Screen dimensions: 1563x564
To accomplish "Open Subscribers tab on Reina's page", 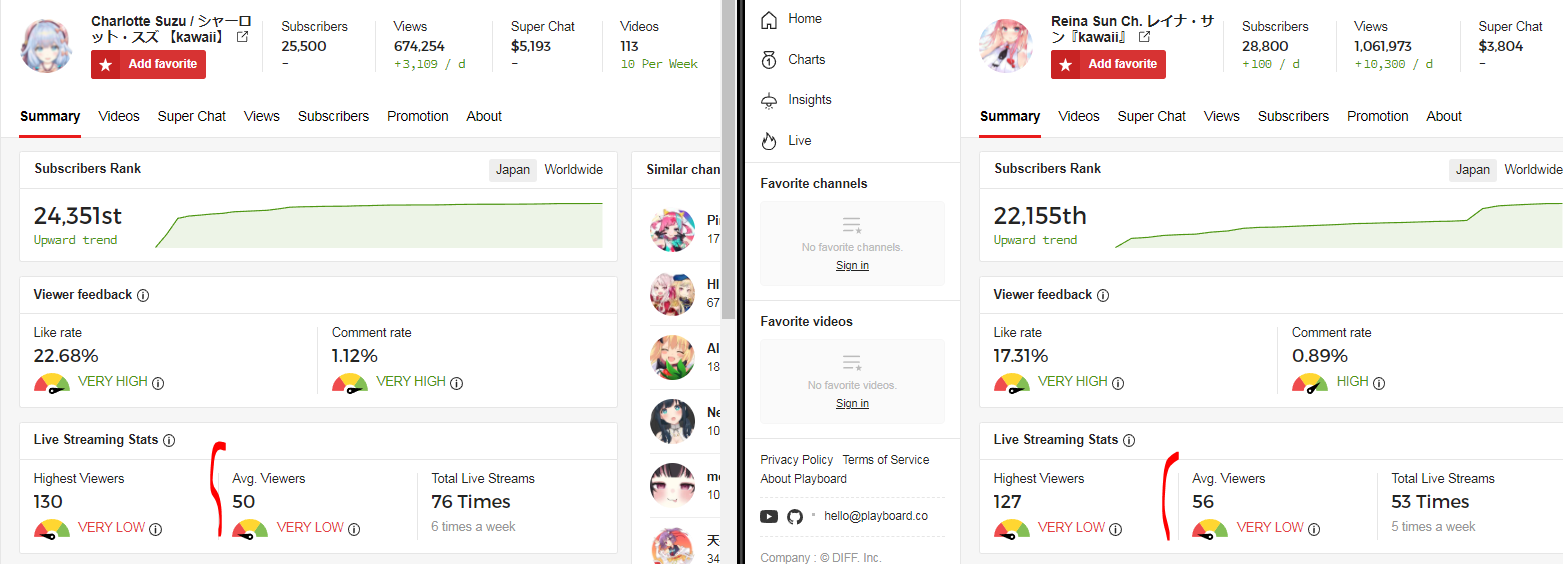I will tap(1293, 116).
